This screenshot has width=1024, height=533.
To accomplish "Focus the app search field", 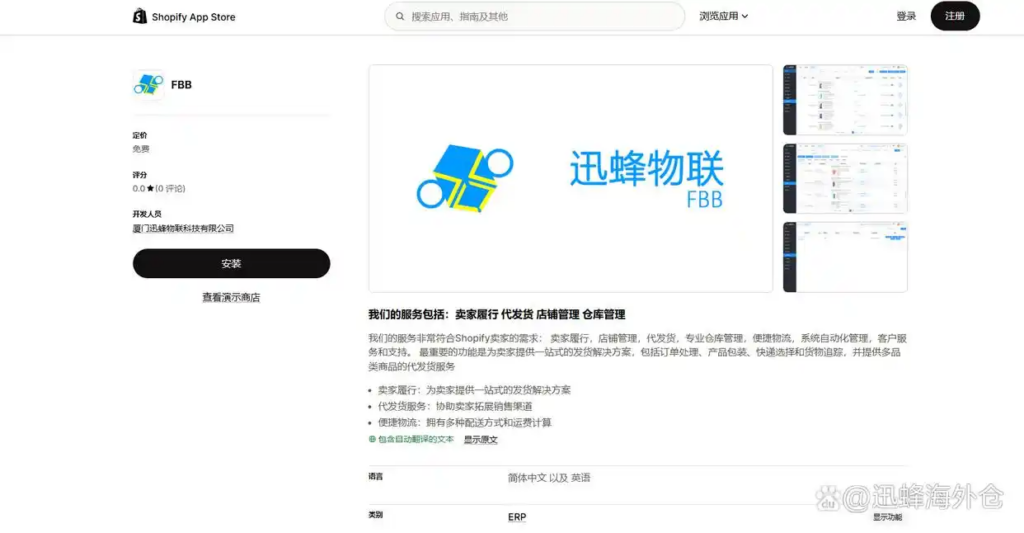I will click(x=534, y=16).
